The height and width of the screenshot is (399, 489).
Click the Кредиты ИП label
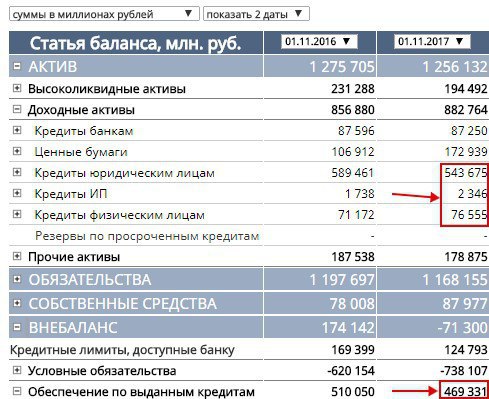tap(71, 194)
